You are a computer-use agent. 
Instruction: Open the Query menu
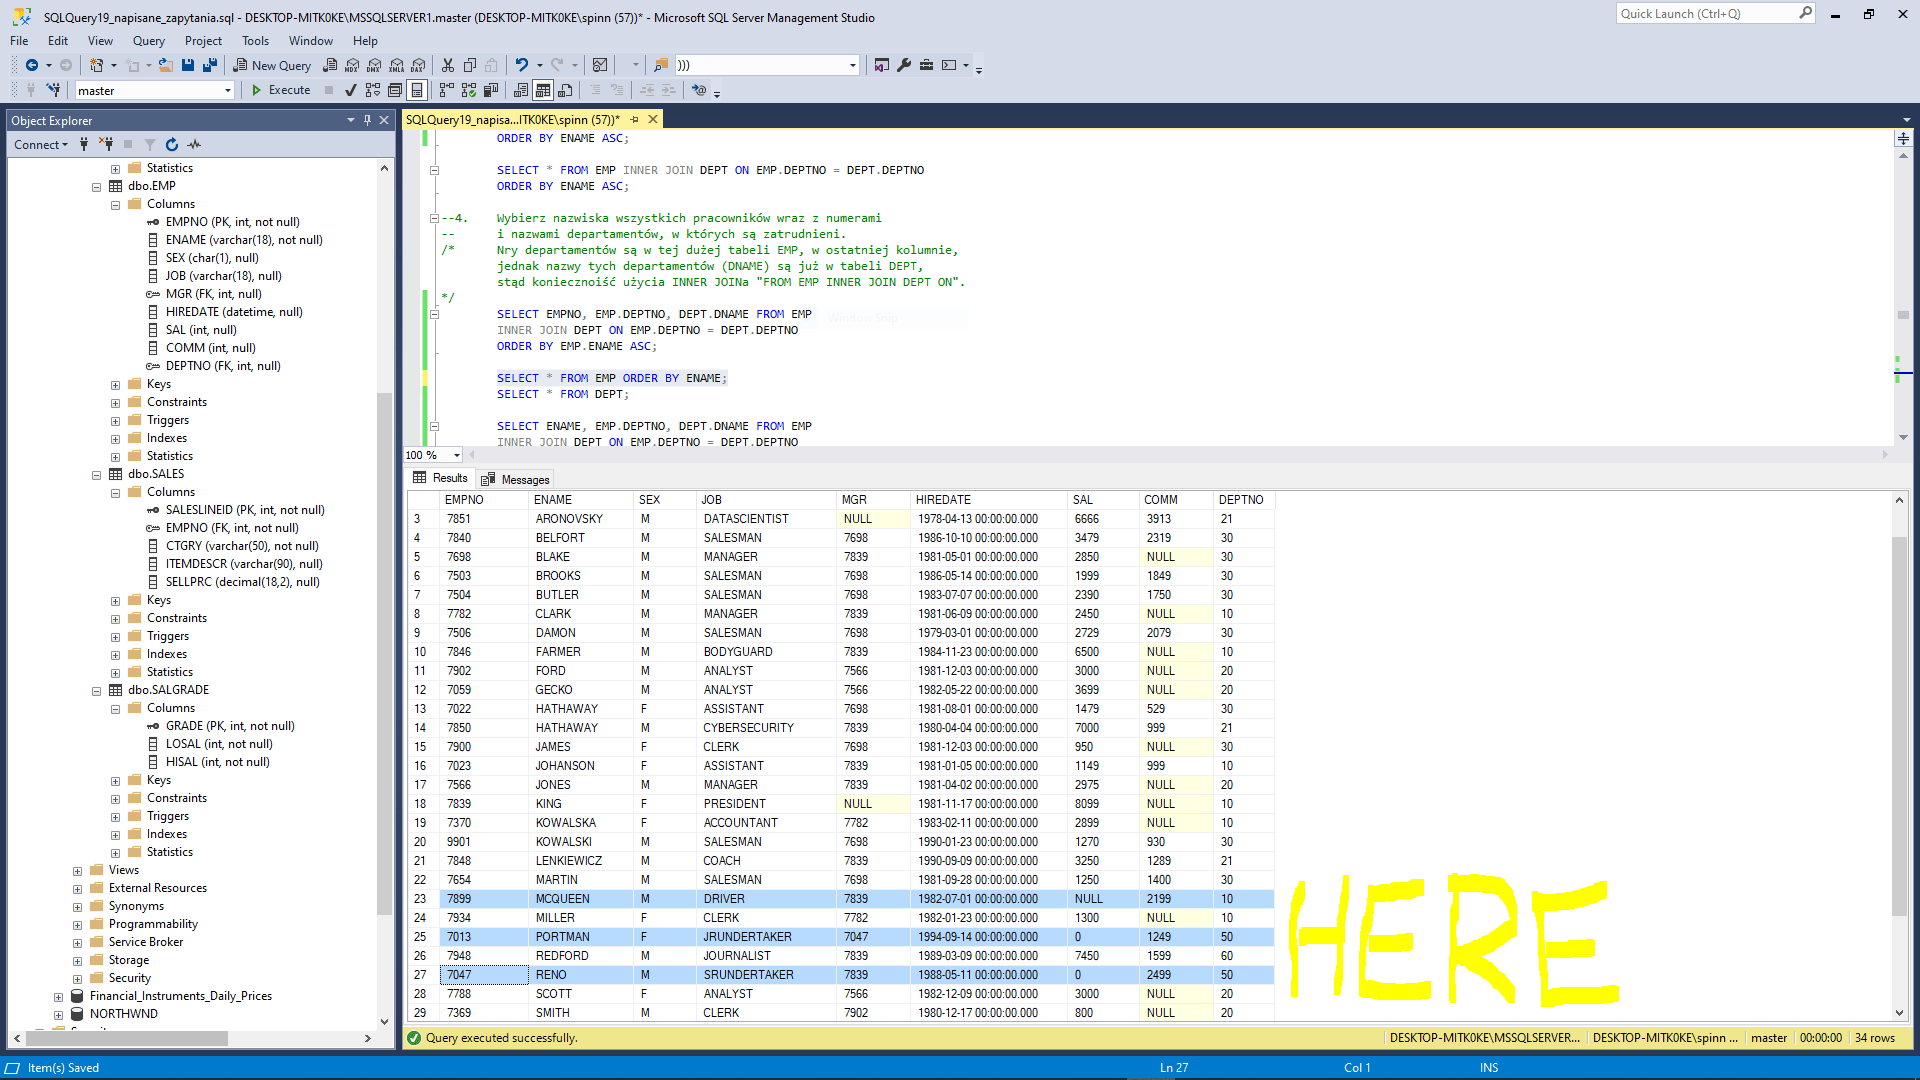[x=148, y=41]
